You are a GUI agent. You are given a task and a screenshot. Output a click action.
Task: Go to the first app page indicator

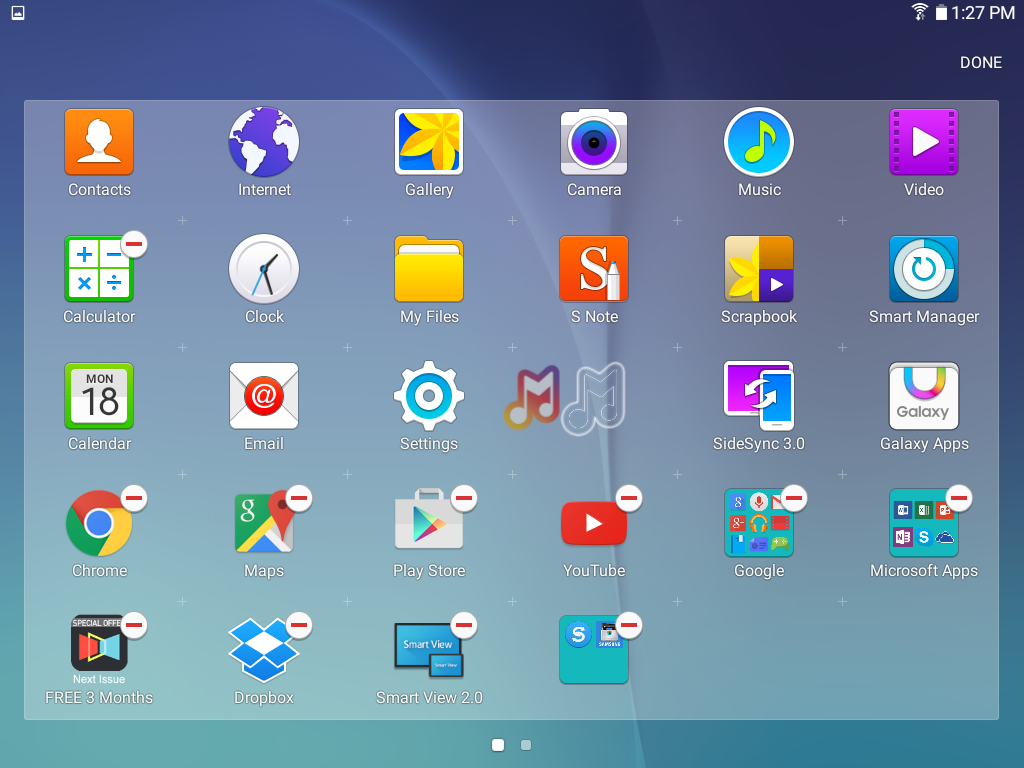coord(498,744)
